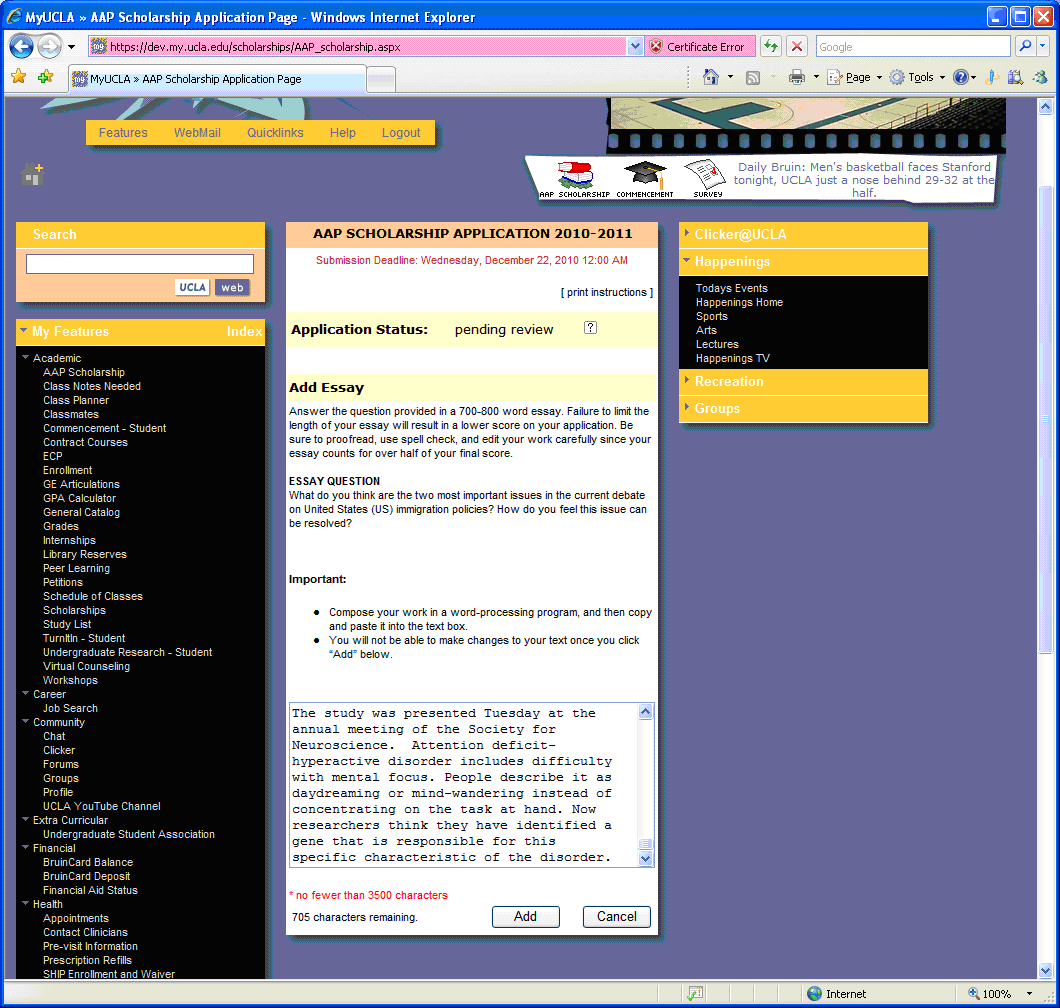Open the Commencement graduation cap icon
This screenshot has height=1008, width=1060.
(x=644, y=177)
